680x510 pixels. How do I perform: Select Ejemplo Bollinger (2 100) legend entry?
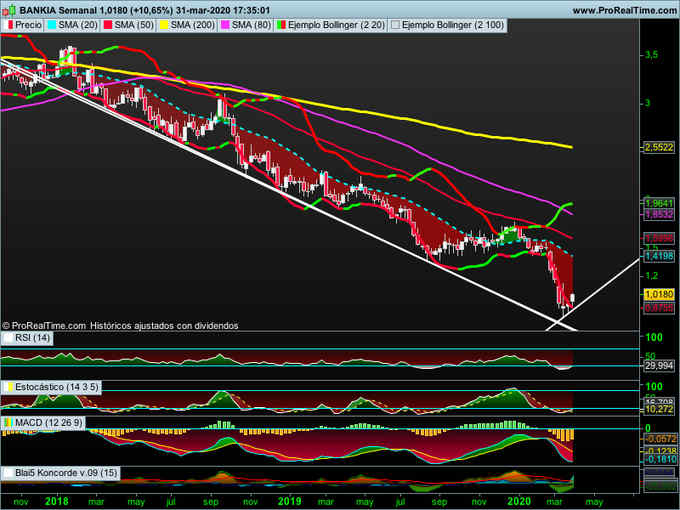448,25
